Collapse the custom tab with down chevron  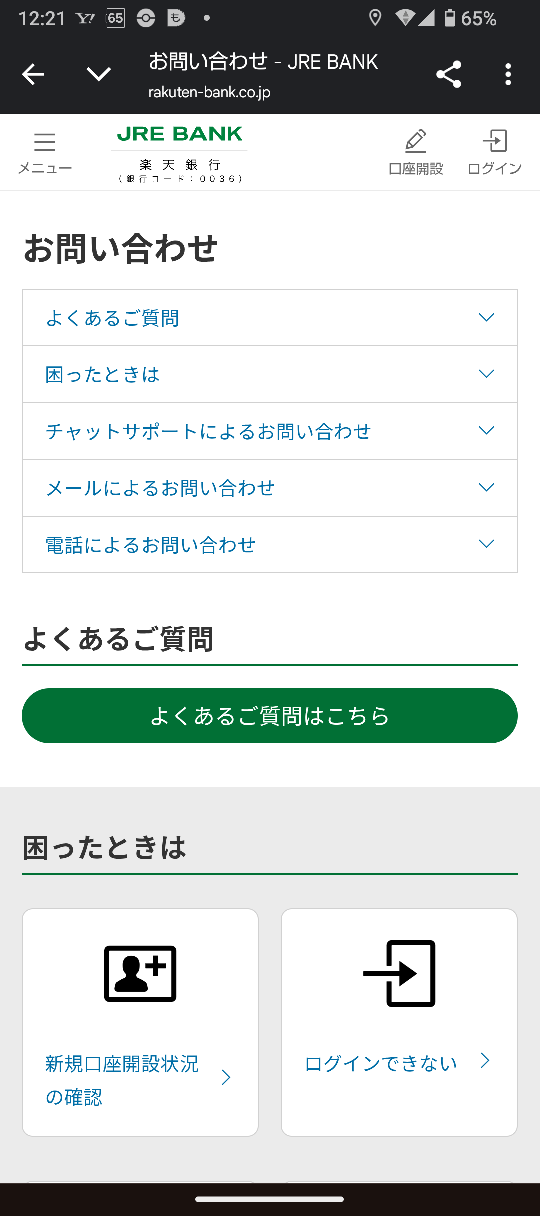(99, 74)
